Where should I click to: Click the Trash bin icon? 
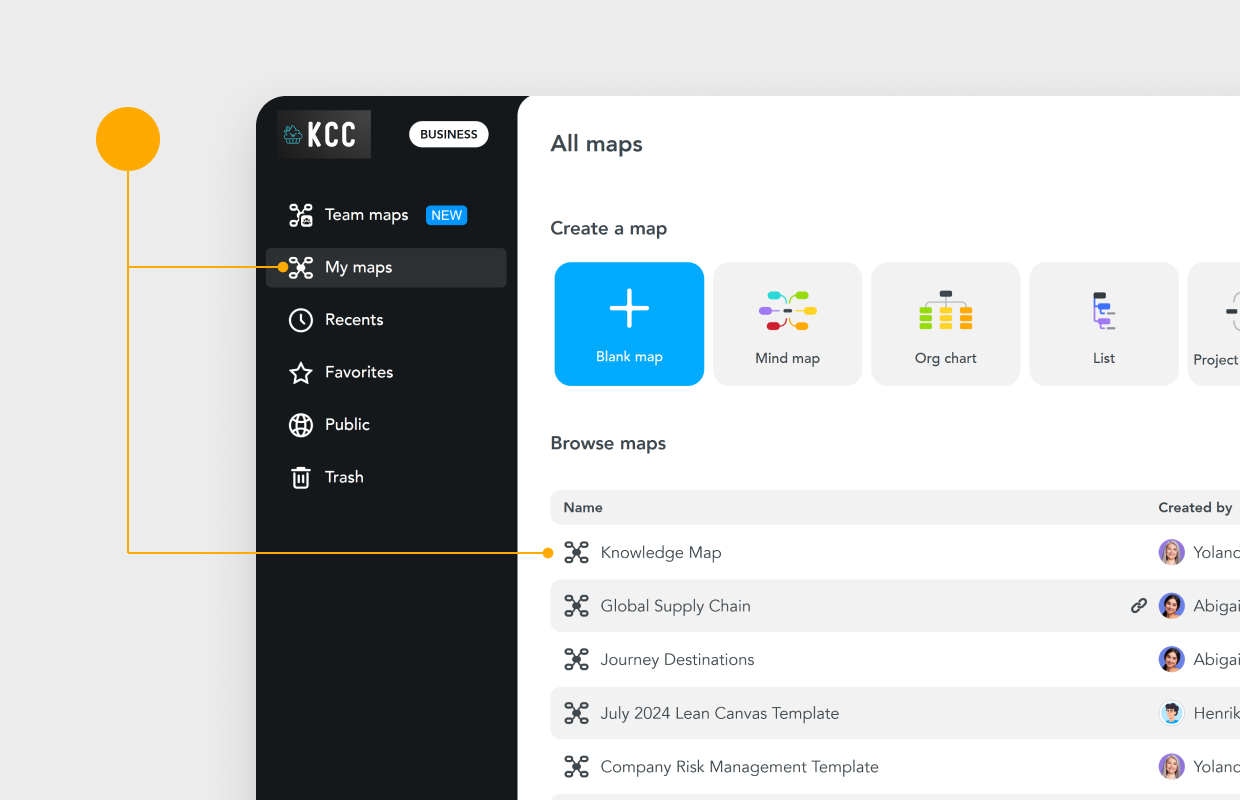301,477
